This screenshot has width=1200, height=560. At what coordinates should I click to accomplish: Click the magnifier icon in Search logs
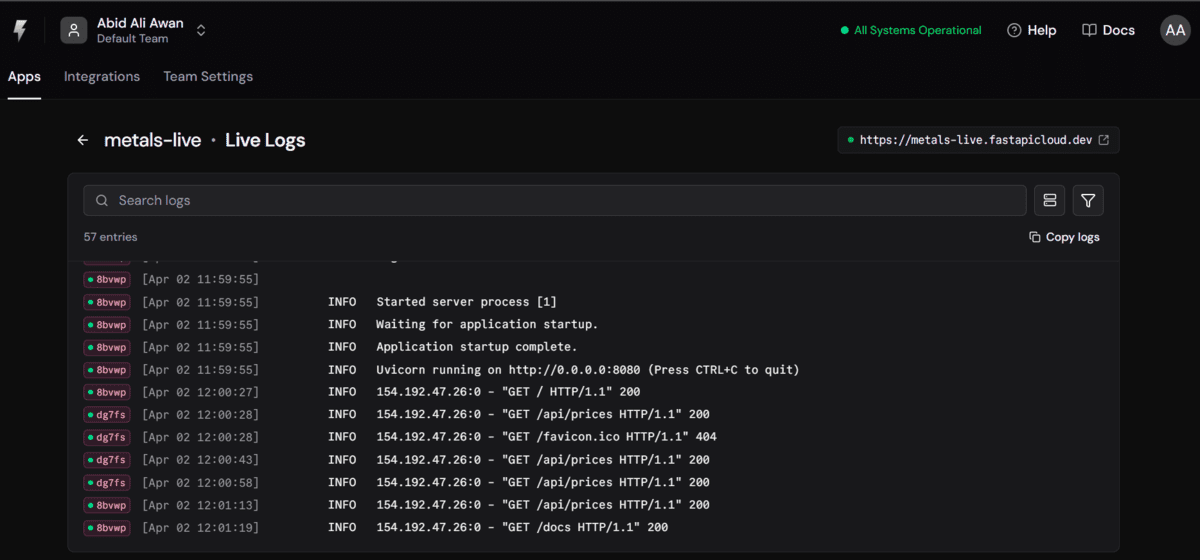pyautogui.click(x=102, y=200)
